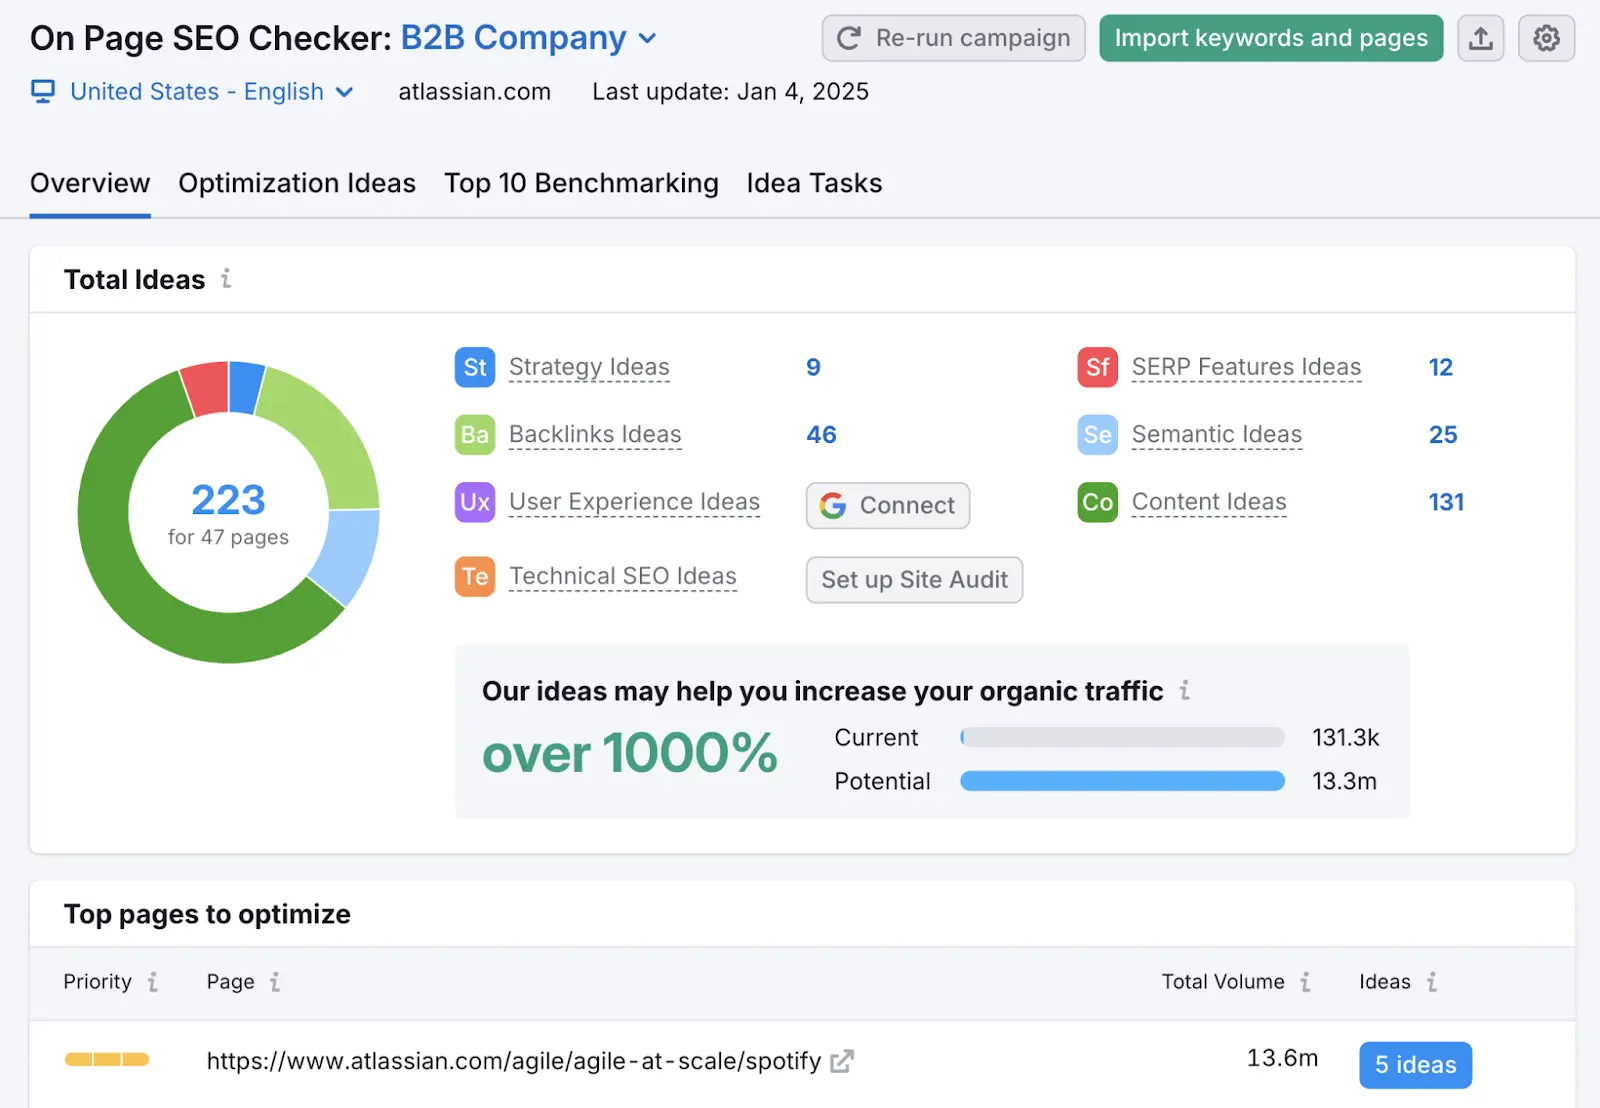The width and height of the screenshot is (1600, 1108).
Task: Open campaign settings via gear icon
Action: pyautogui.click(x=1546, y=38)
